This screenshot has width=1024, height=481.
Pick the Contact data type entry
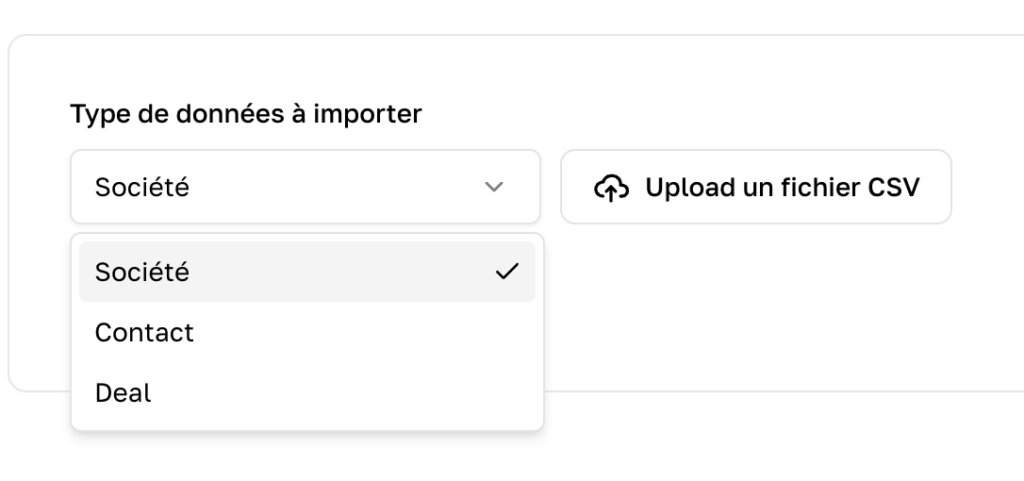144,332
